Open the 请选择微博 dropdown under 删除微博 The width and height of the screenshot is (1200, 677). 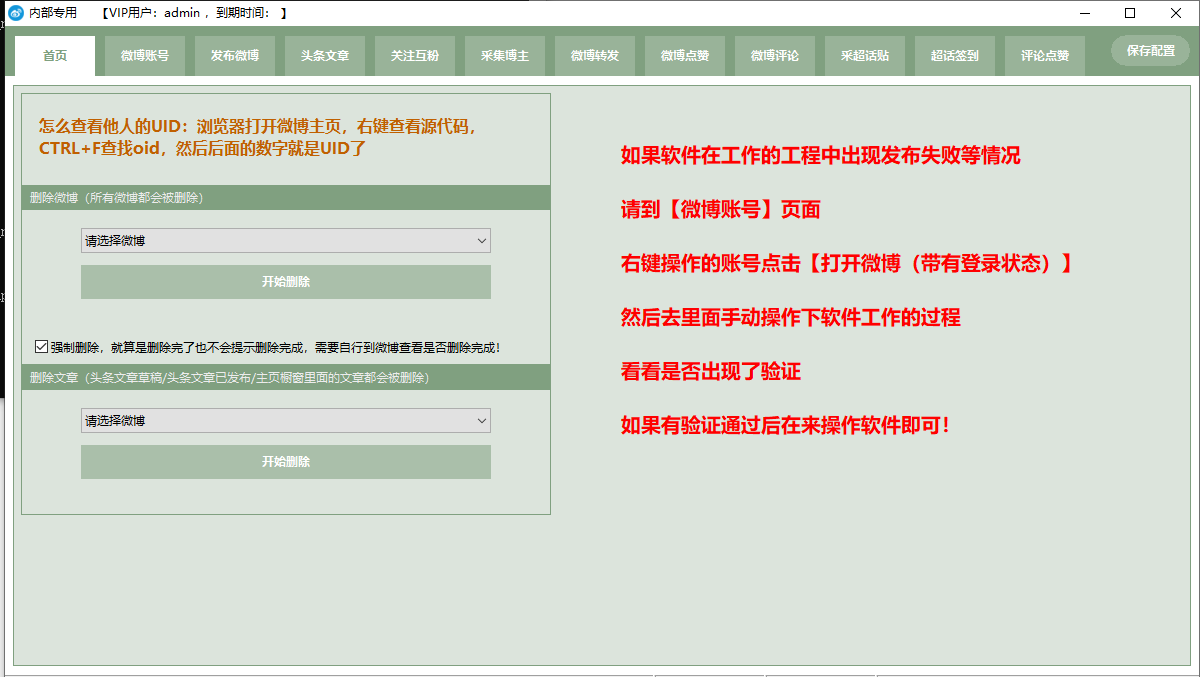pyautogui.click(x=285, y=240)
